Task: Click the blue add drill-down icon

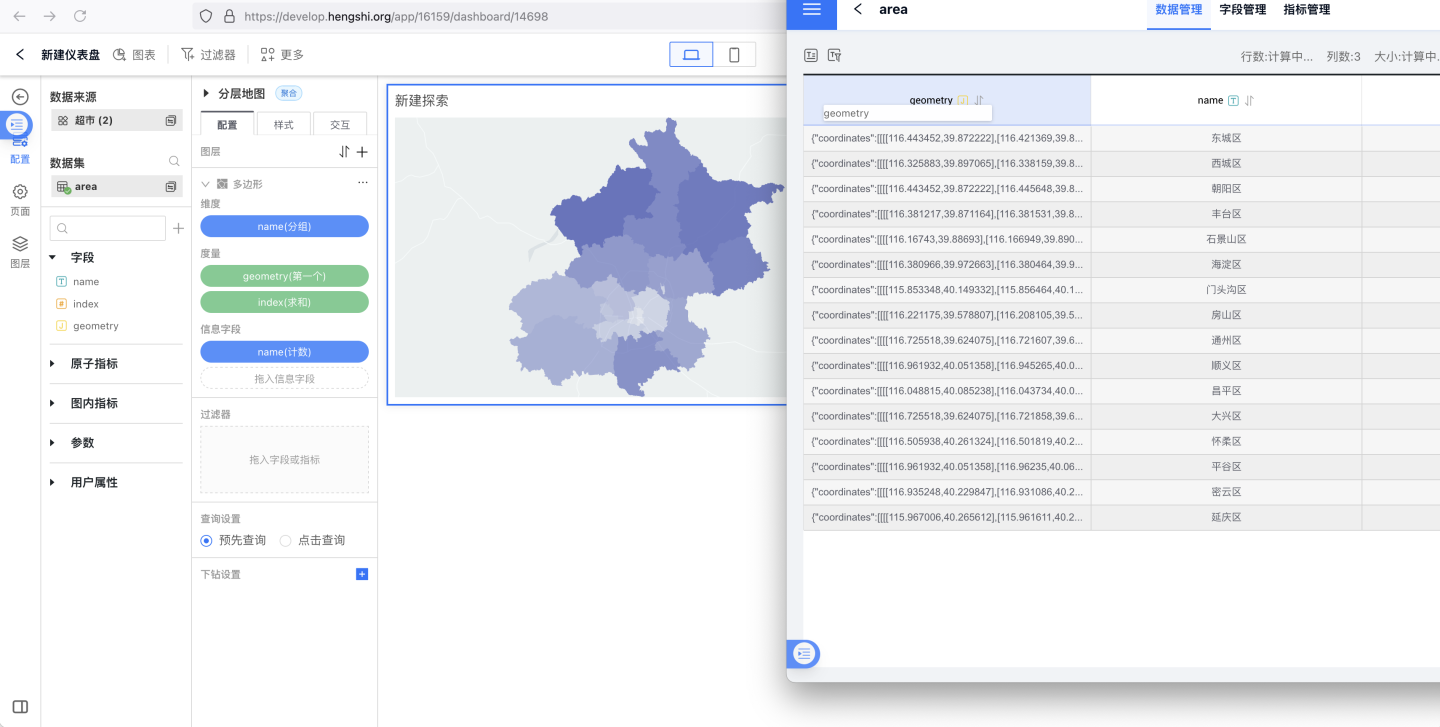Action: [x=362, y=574]
